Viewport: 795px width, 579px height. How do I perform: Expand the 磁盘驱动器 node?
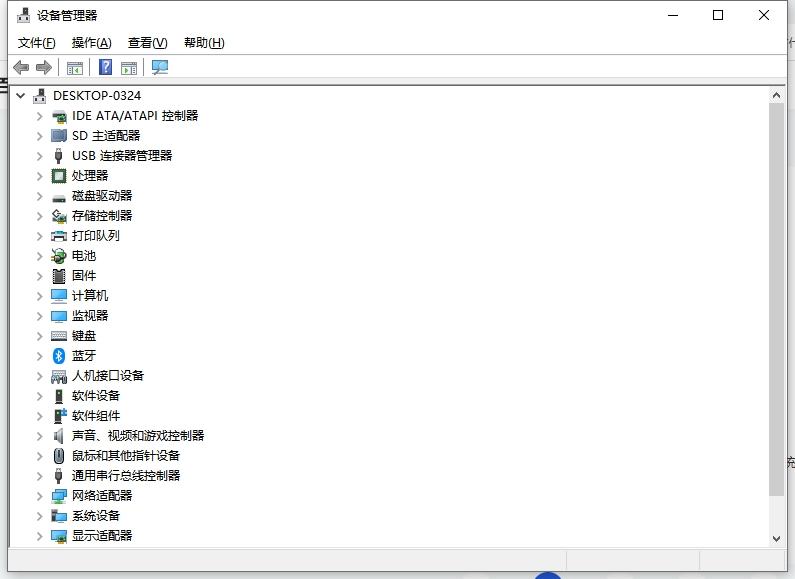point(40,196)
